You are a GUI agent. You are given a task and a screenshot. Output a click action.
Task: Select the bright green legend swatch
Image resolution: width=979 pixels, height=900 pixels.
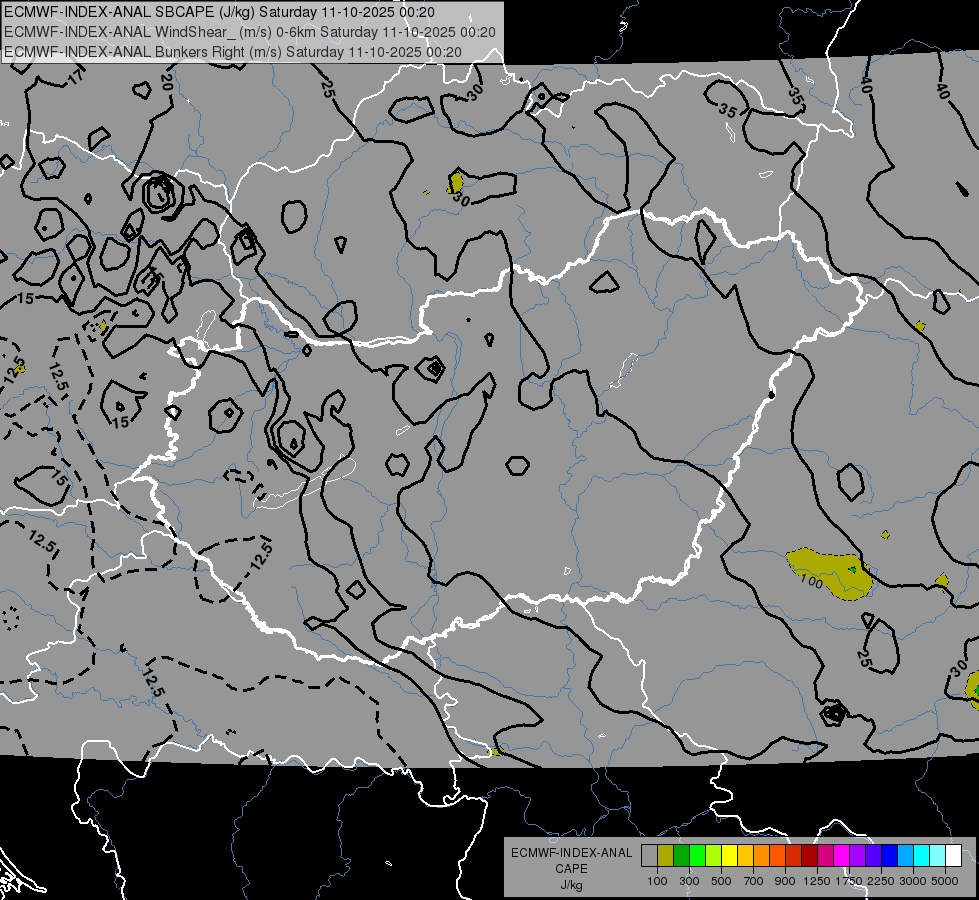[x=697, y=855]
